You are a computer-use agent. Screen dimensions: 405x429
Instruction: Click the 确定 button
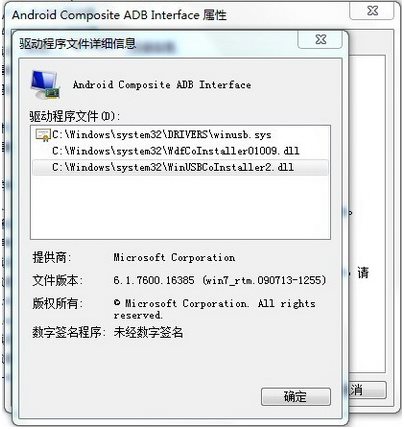(296, 397)
